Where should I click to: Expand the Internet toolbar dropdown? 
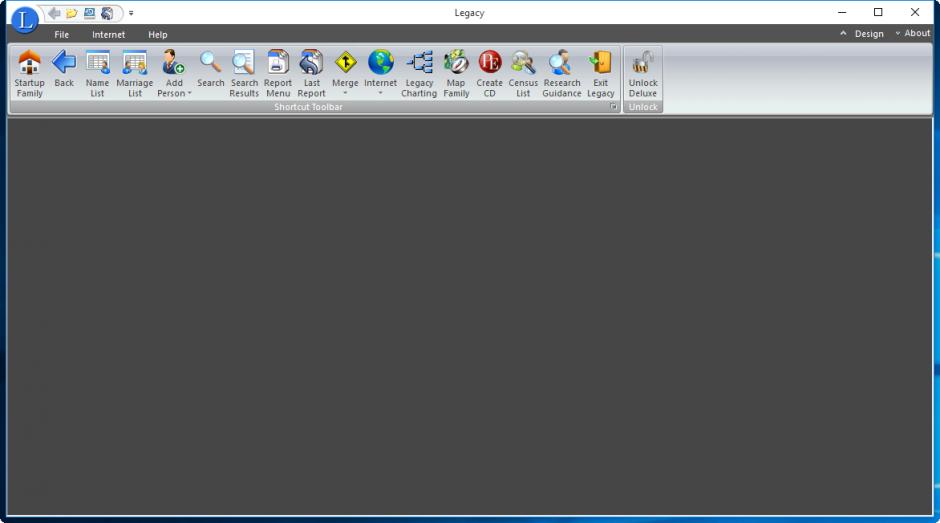coord(380,92)
